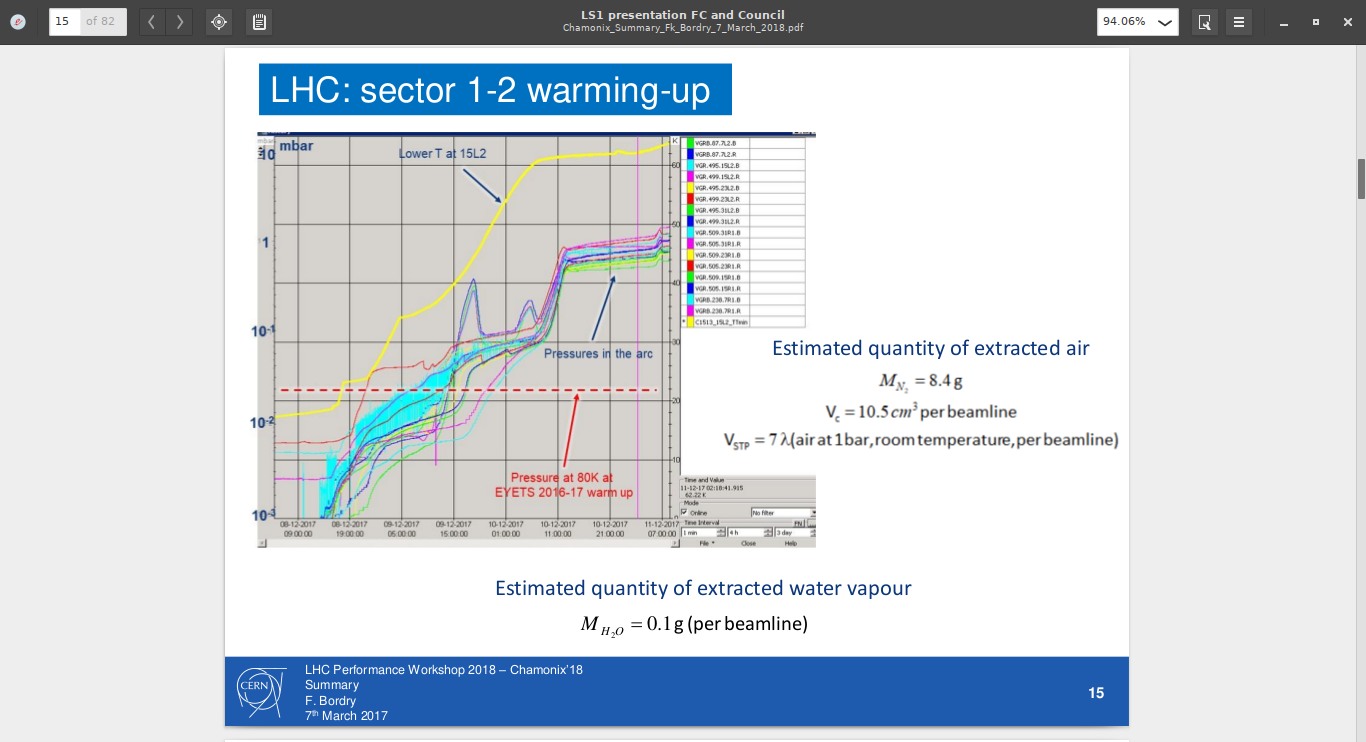Click the red 'Pressure at 80K' annotation
The height and width of the screenshot is (742, 1366).
click(563, 485)
